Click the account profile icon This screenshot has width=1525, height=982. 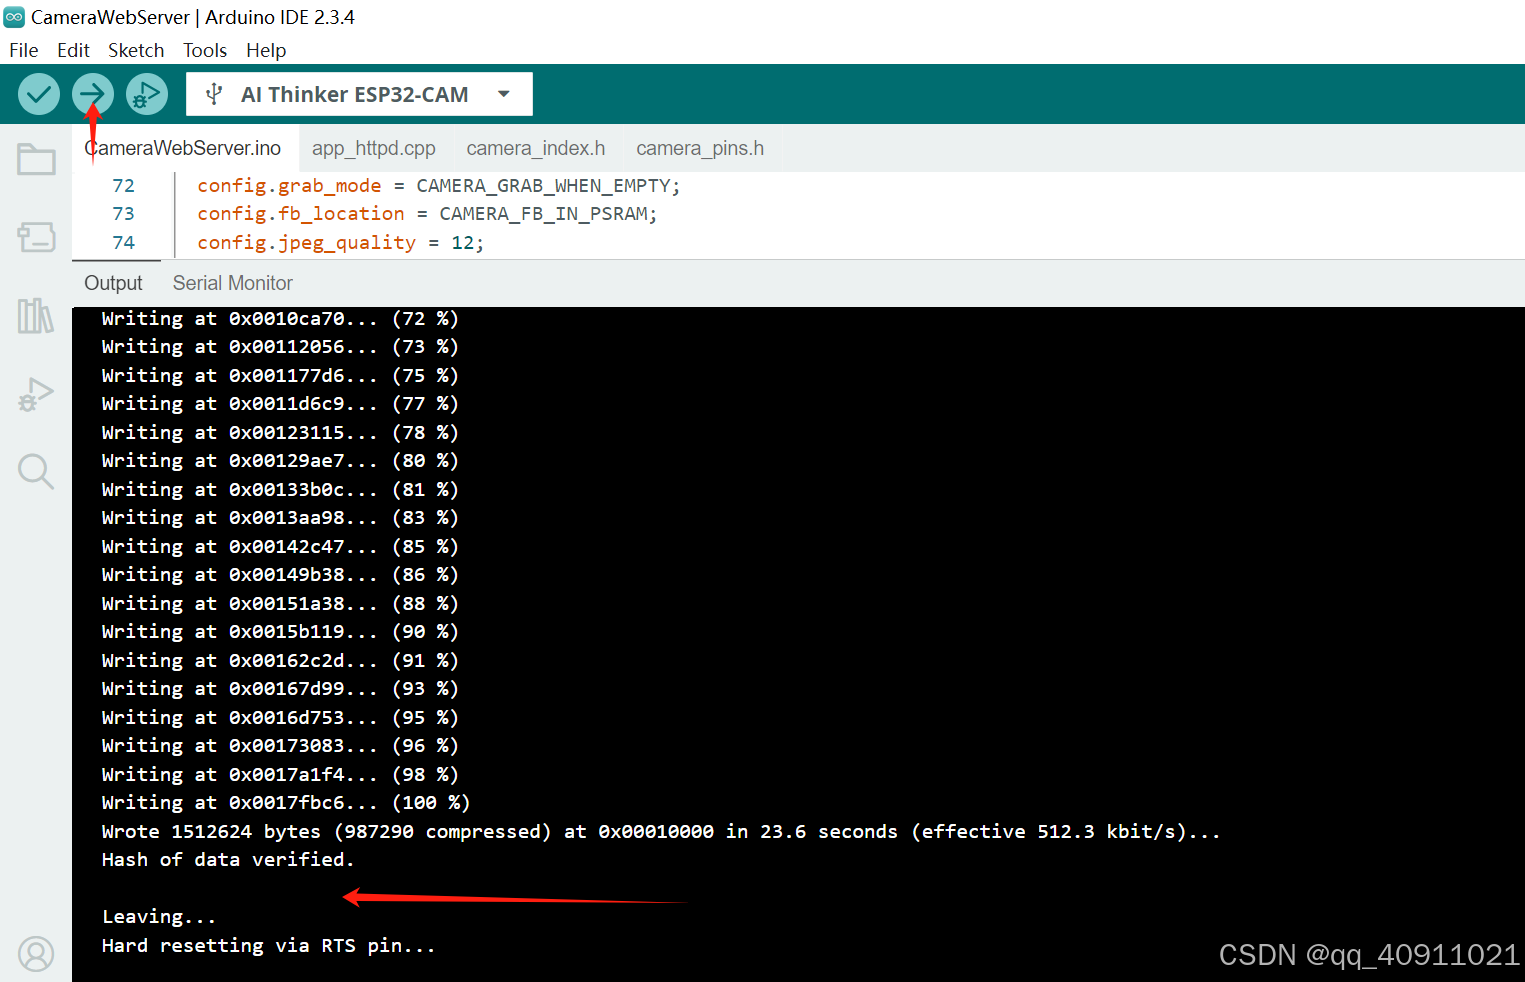click(36, 954)
